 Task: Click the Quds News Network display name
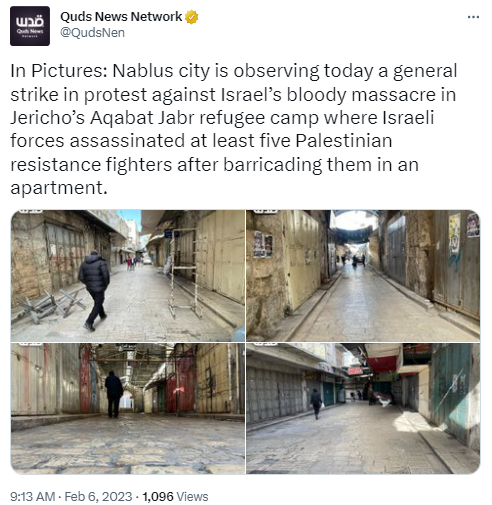click(121, 16)
